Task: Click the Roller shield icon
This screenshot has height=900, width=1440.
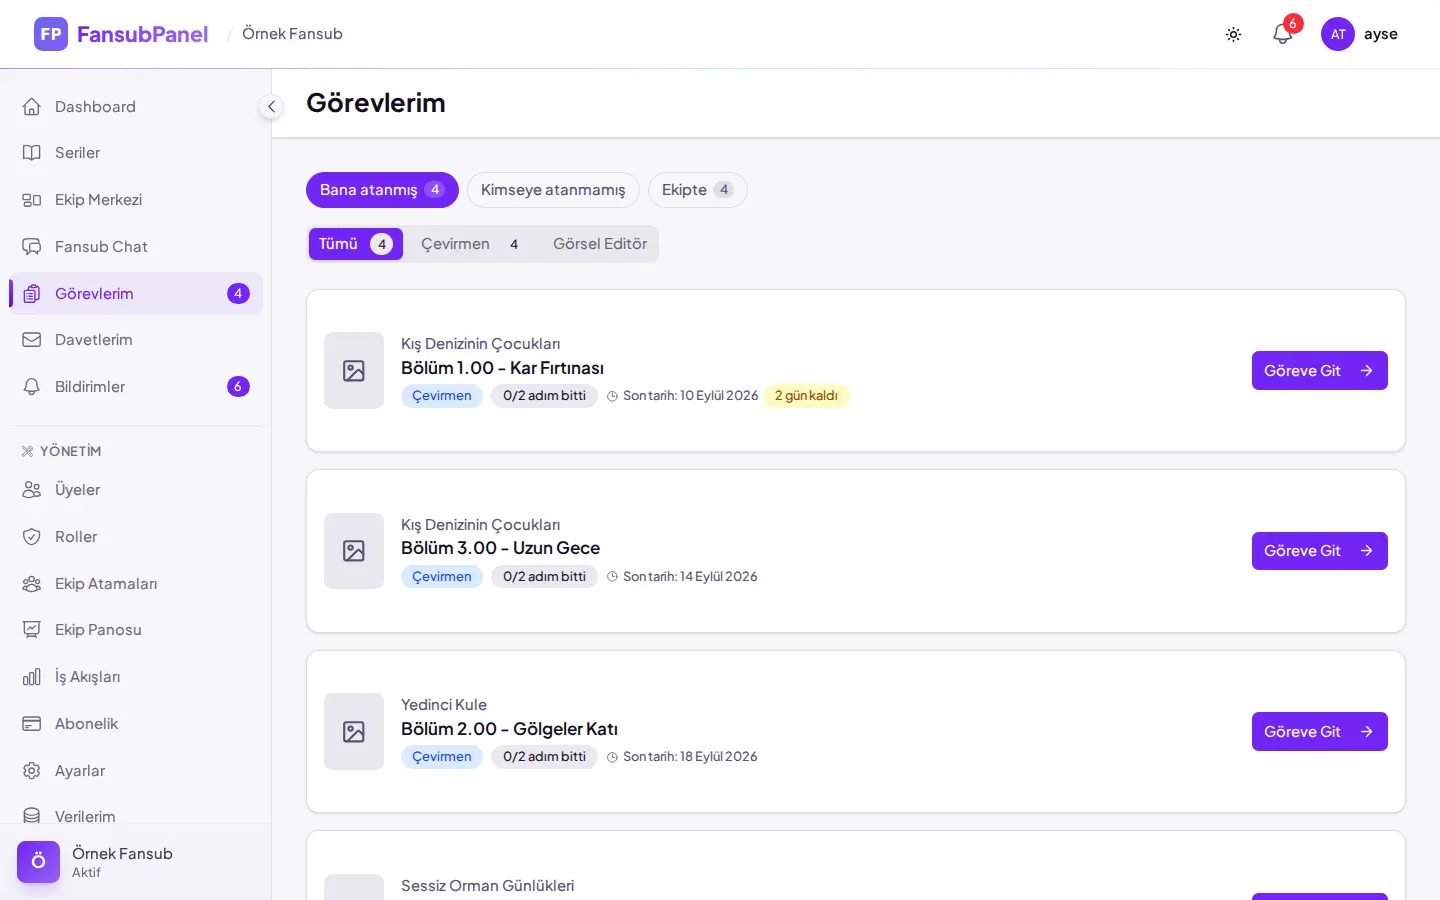Action: 32,537
